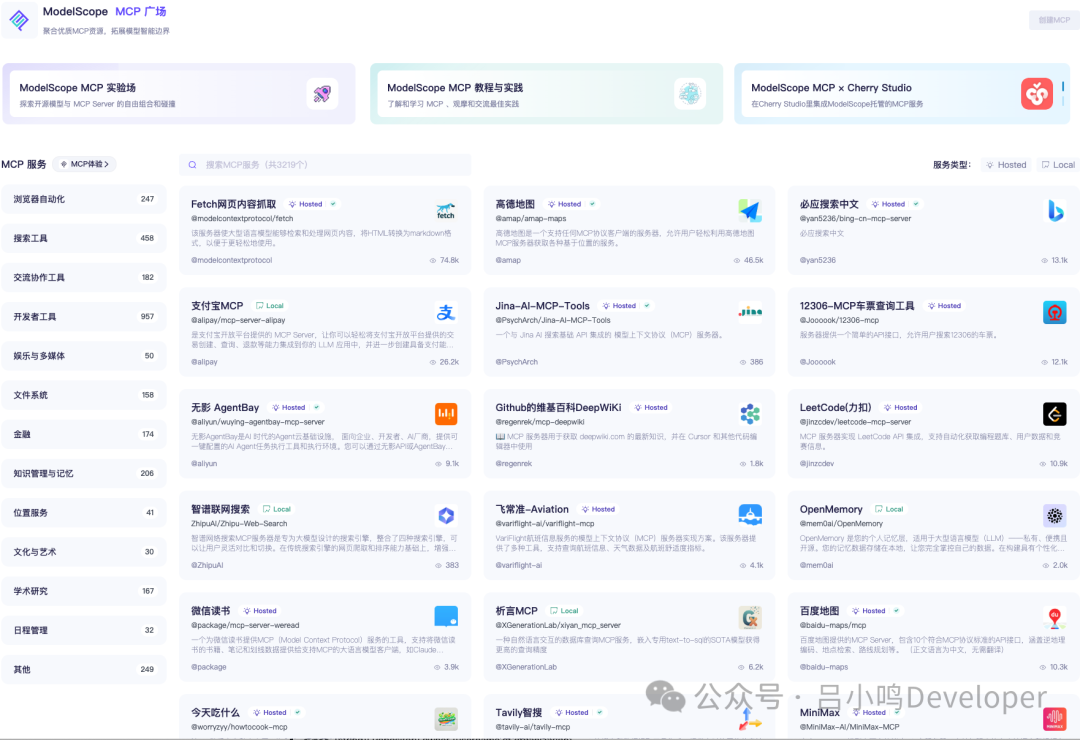The width and height of the screenshot is (1080, 740).
Task: Click the orange 无影 AgentBay logo
Action: point(446,414)
